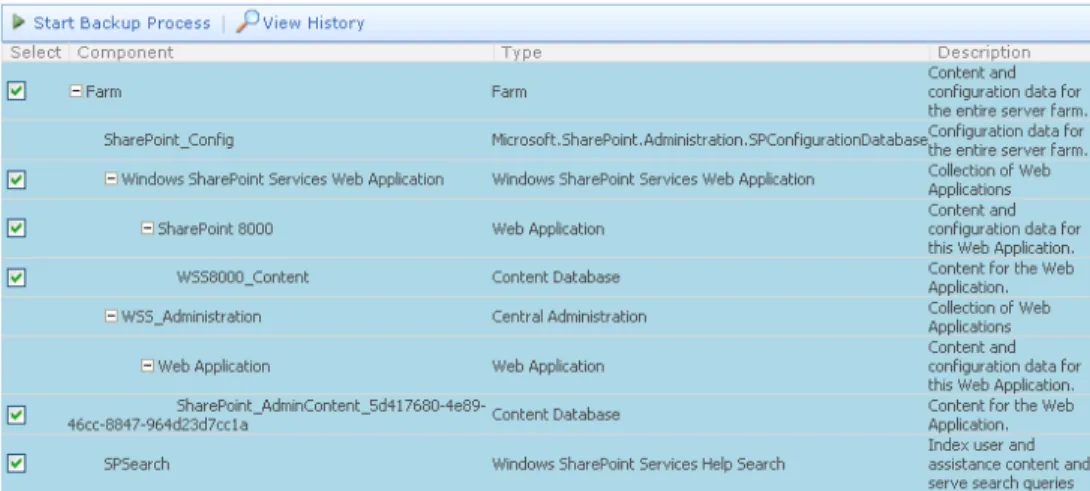The image size is (1090, 491).
Task: Click the Component column header
Action: (125, 53)
